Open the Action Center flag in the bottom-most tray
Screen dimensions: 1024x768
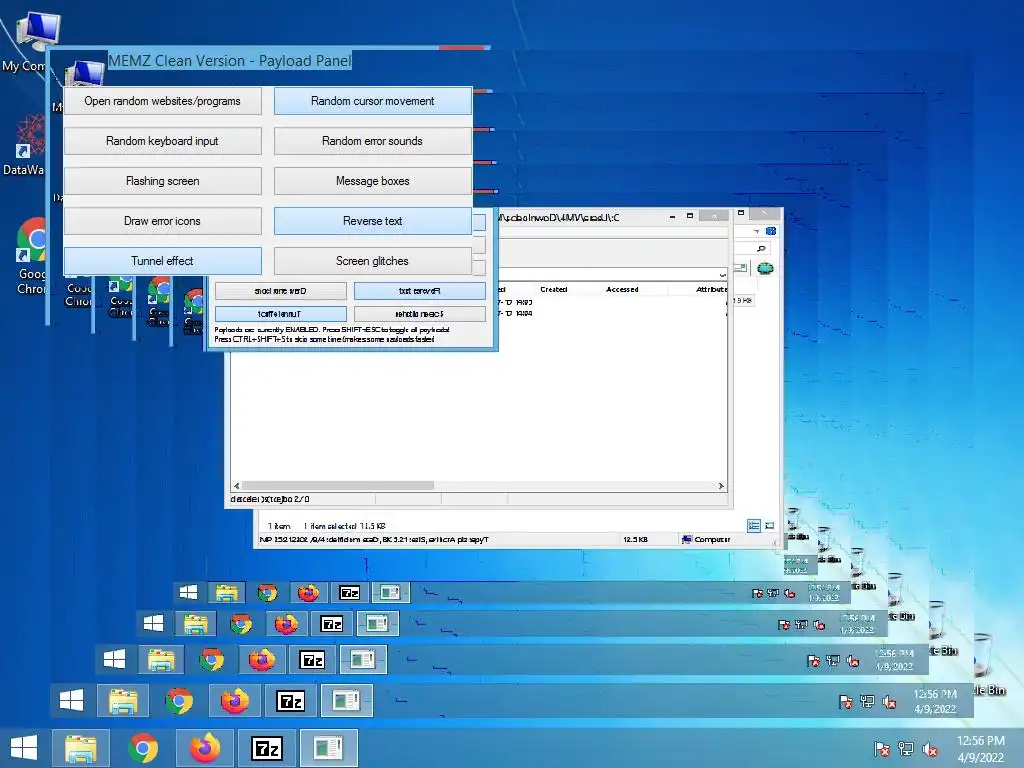pyautogui.click(x=882, y=749)
